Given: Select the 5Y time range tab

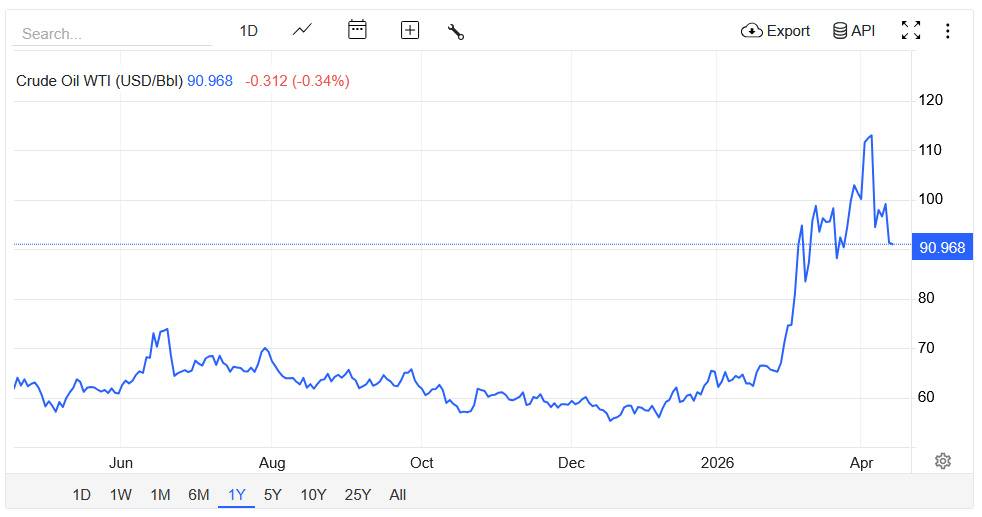Looking at the screenshot, I should [x=272, y=495].
